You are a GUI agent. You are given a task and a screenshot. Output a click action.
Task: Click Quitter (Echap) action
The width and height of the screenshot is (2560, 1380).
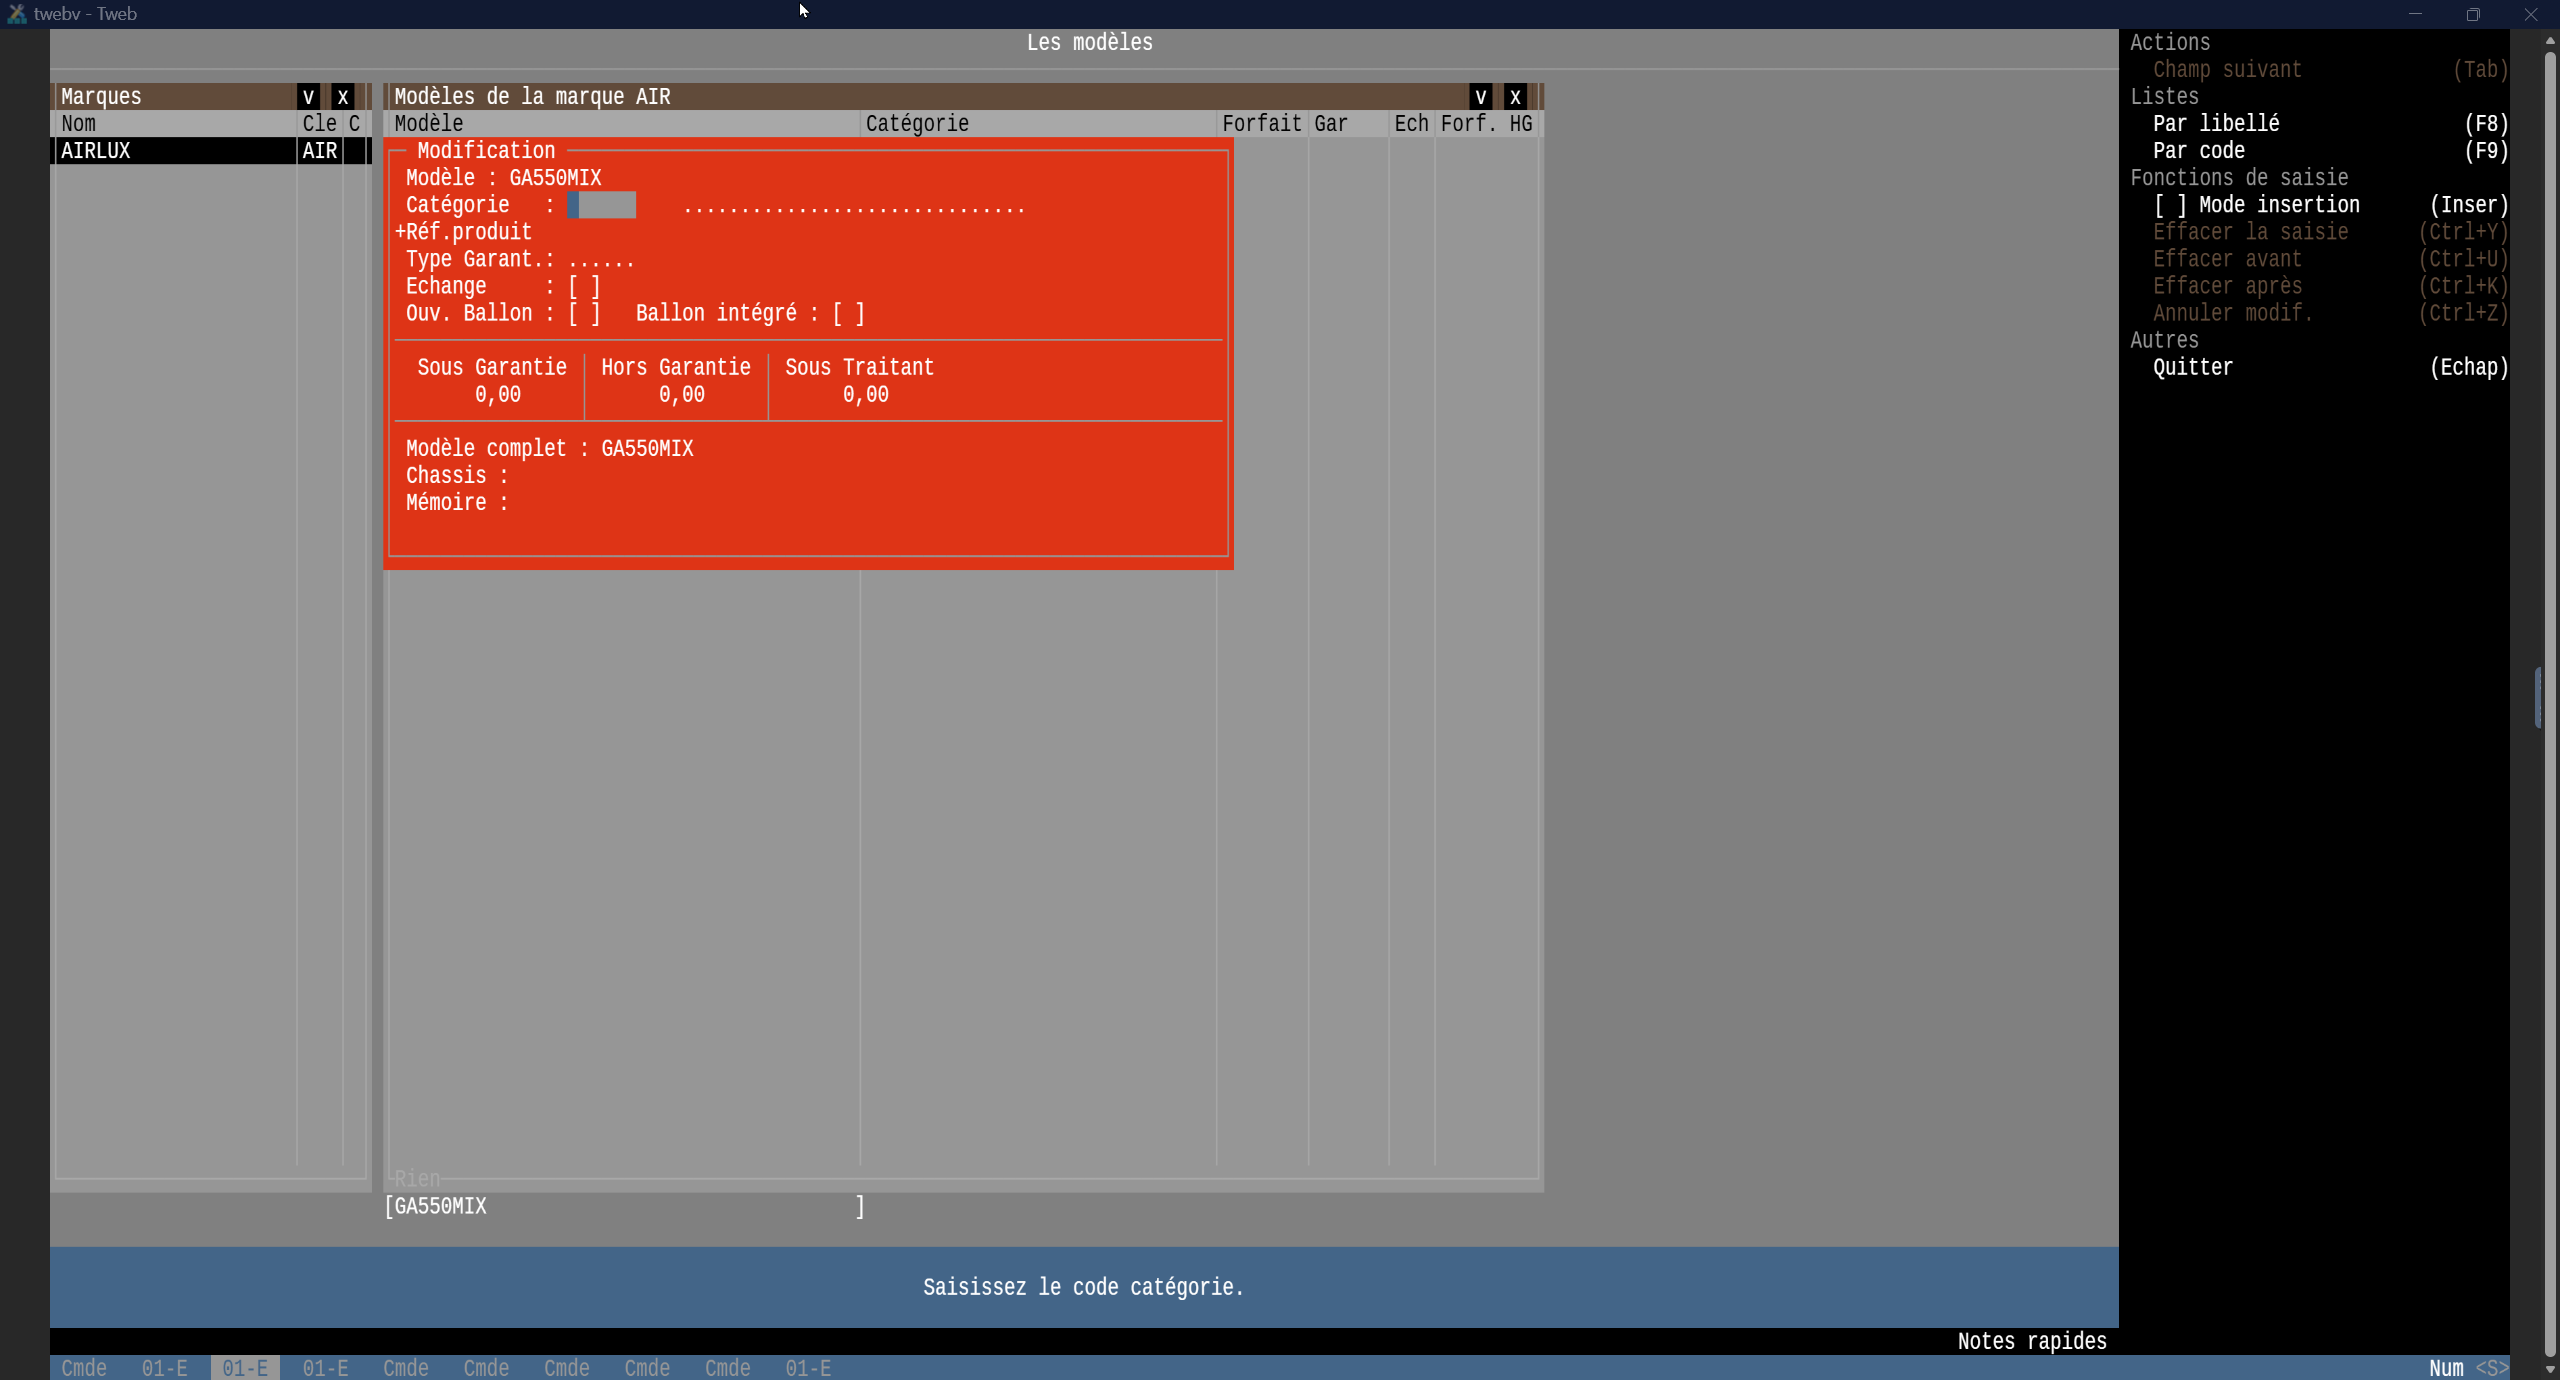tap(2192, 368)
